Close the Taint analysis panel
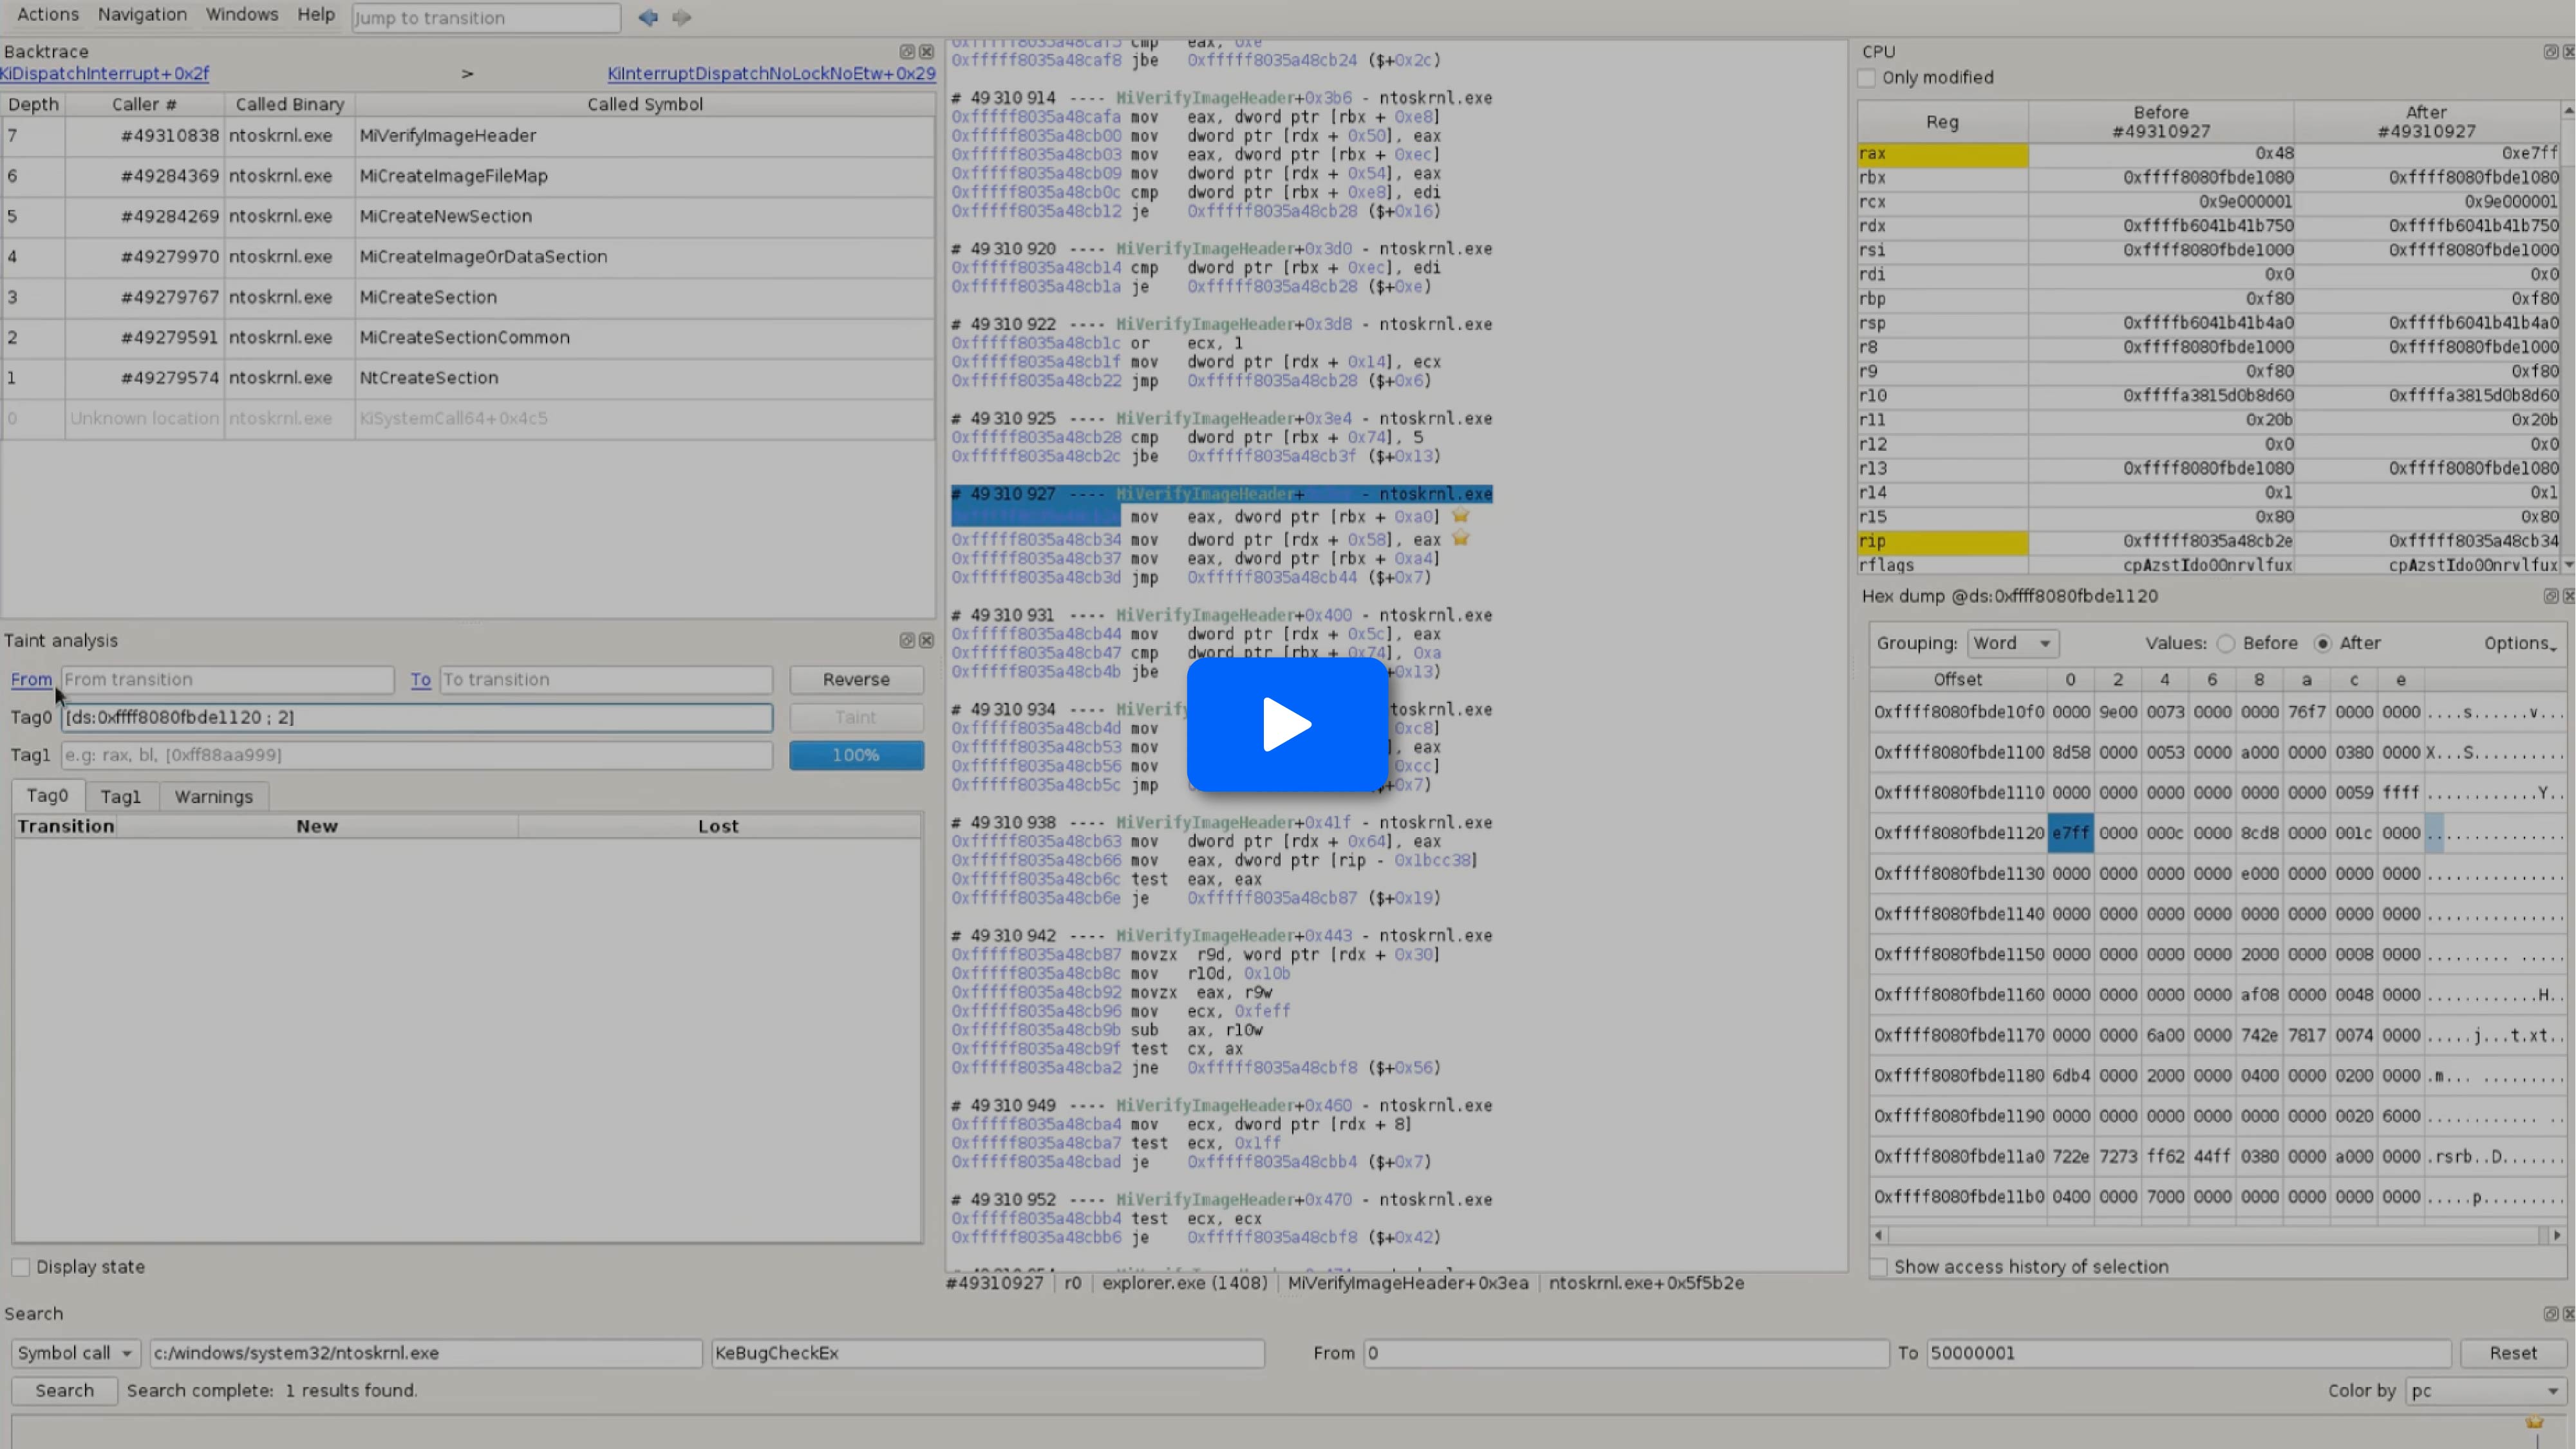This screenshot has width=2576, height=1449. point(927,640)
